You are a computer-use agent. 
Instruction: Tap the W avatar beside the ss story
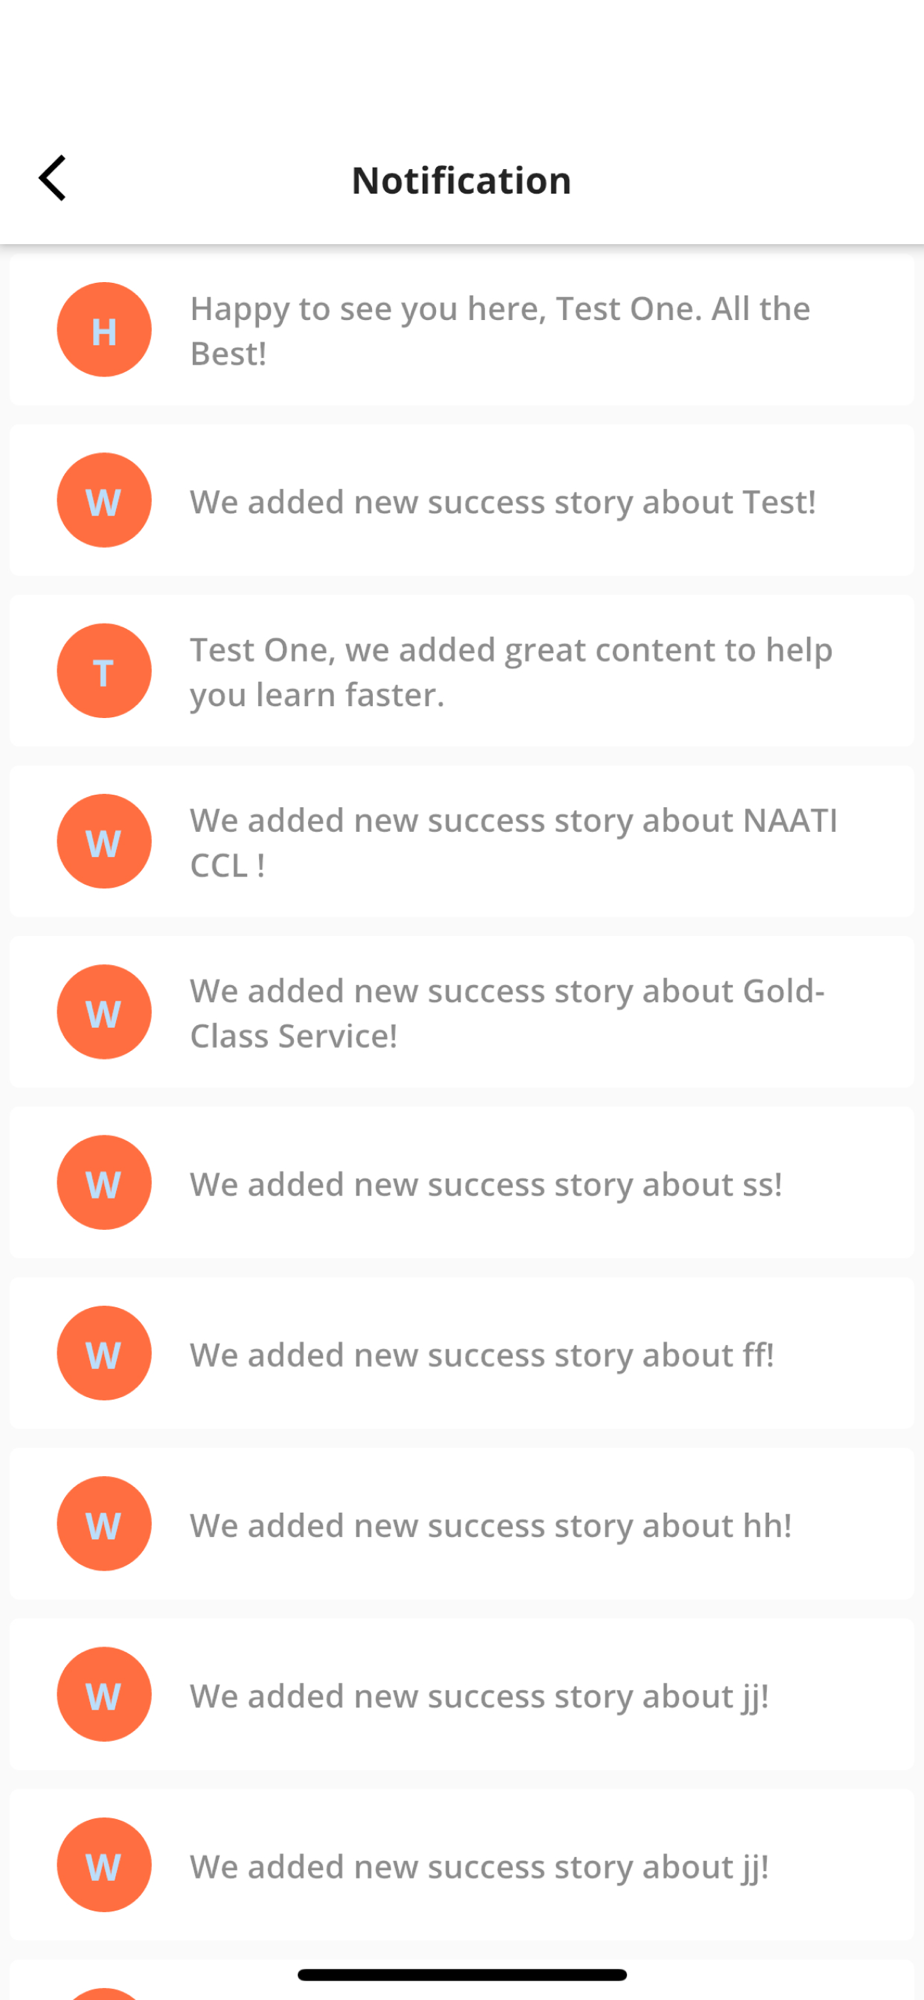pos(104,1183)
